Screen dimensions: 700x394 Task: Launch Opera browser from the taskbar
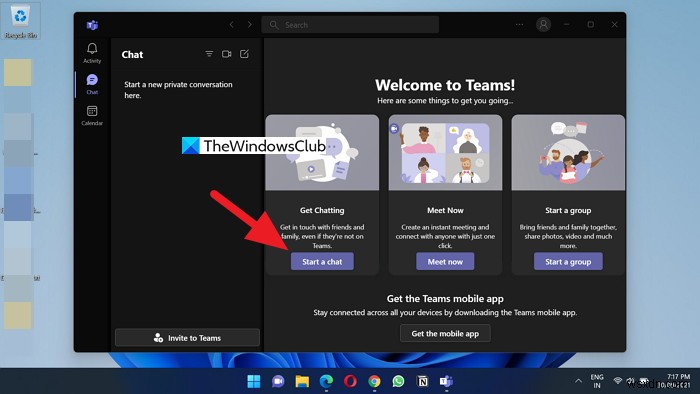click(x=350, y=381)
